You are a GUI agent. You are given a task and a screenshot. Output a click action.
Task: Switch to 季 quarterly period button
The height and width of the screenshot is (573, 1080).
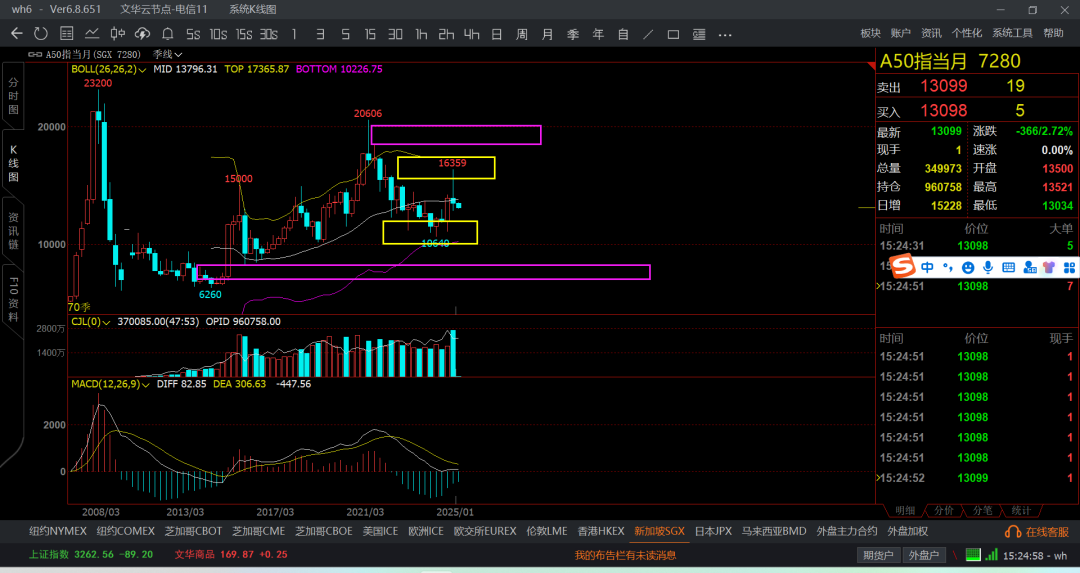(572, 34)
